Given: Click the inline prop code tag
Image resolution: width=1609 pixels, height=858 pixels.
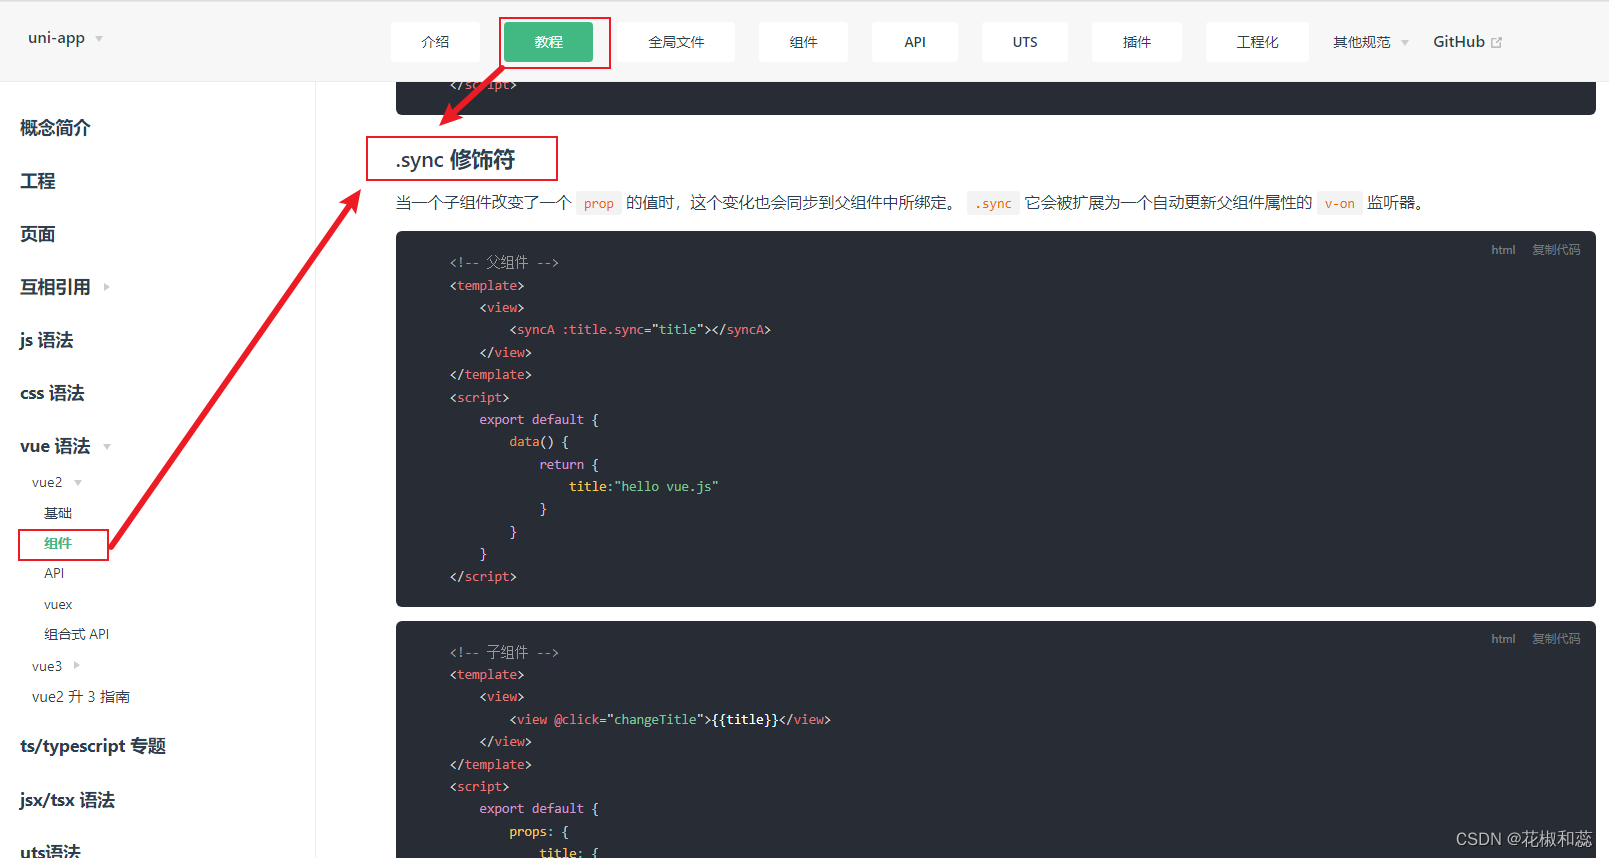Looking at the screenshot, I should (x=599, y=203).
